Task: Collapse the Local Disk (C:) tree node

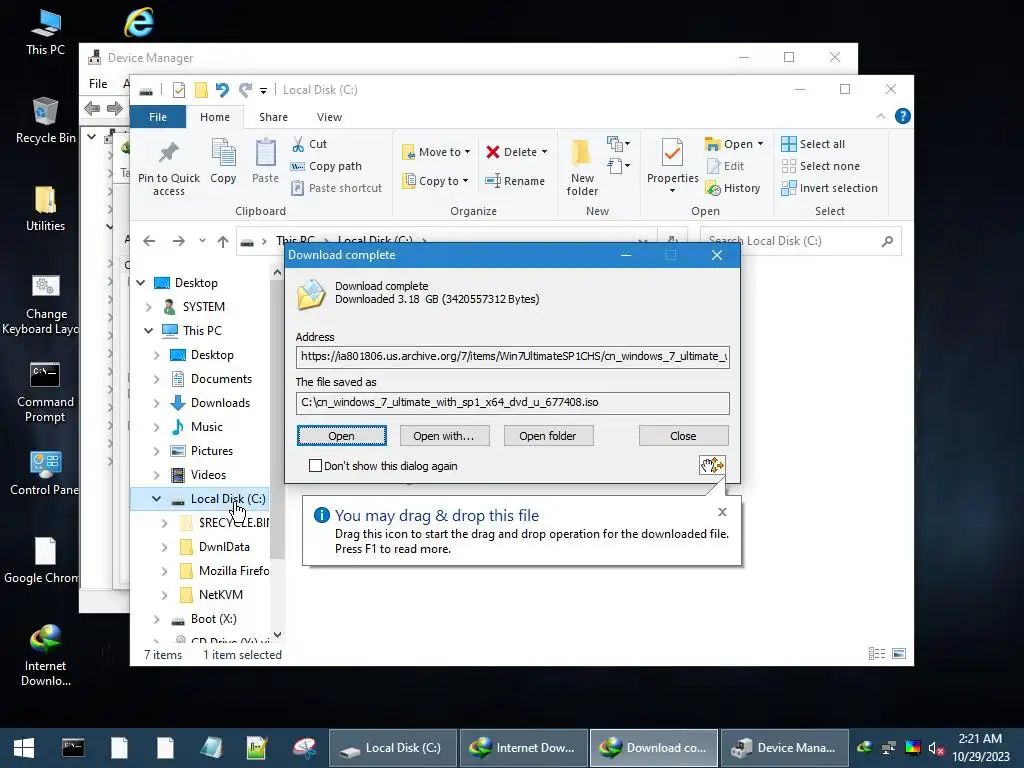Action: 157,499
